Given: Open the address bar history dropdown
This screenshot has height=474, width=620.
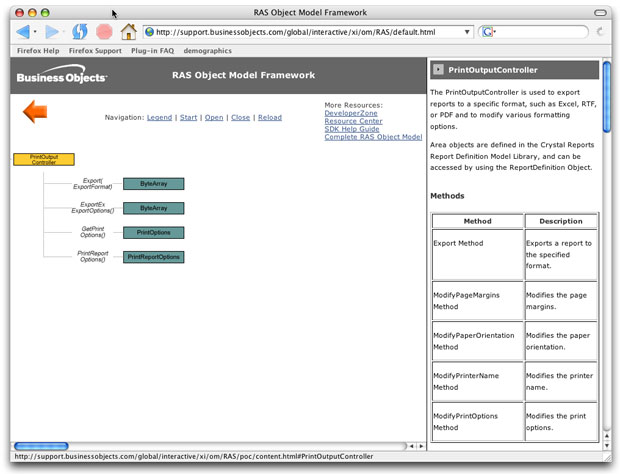Looking at the screenshot, I should (x=467, y=32).
